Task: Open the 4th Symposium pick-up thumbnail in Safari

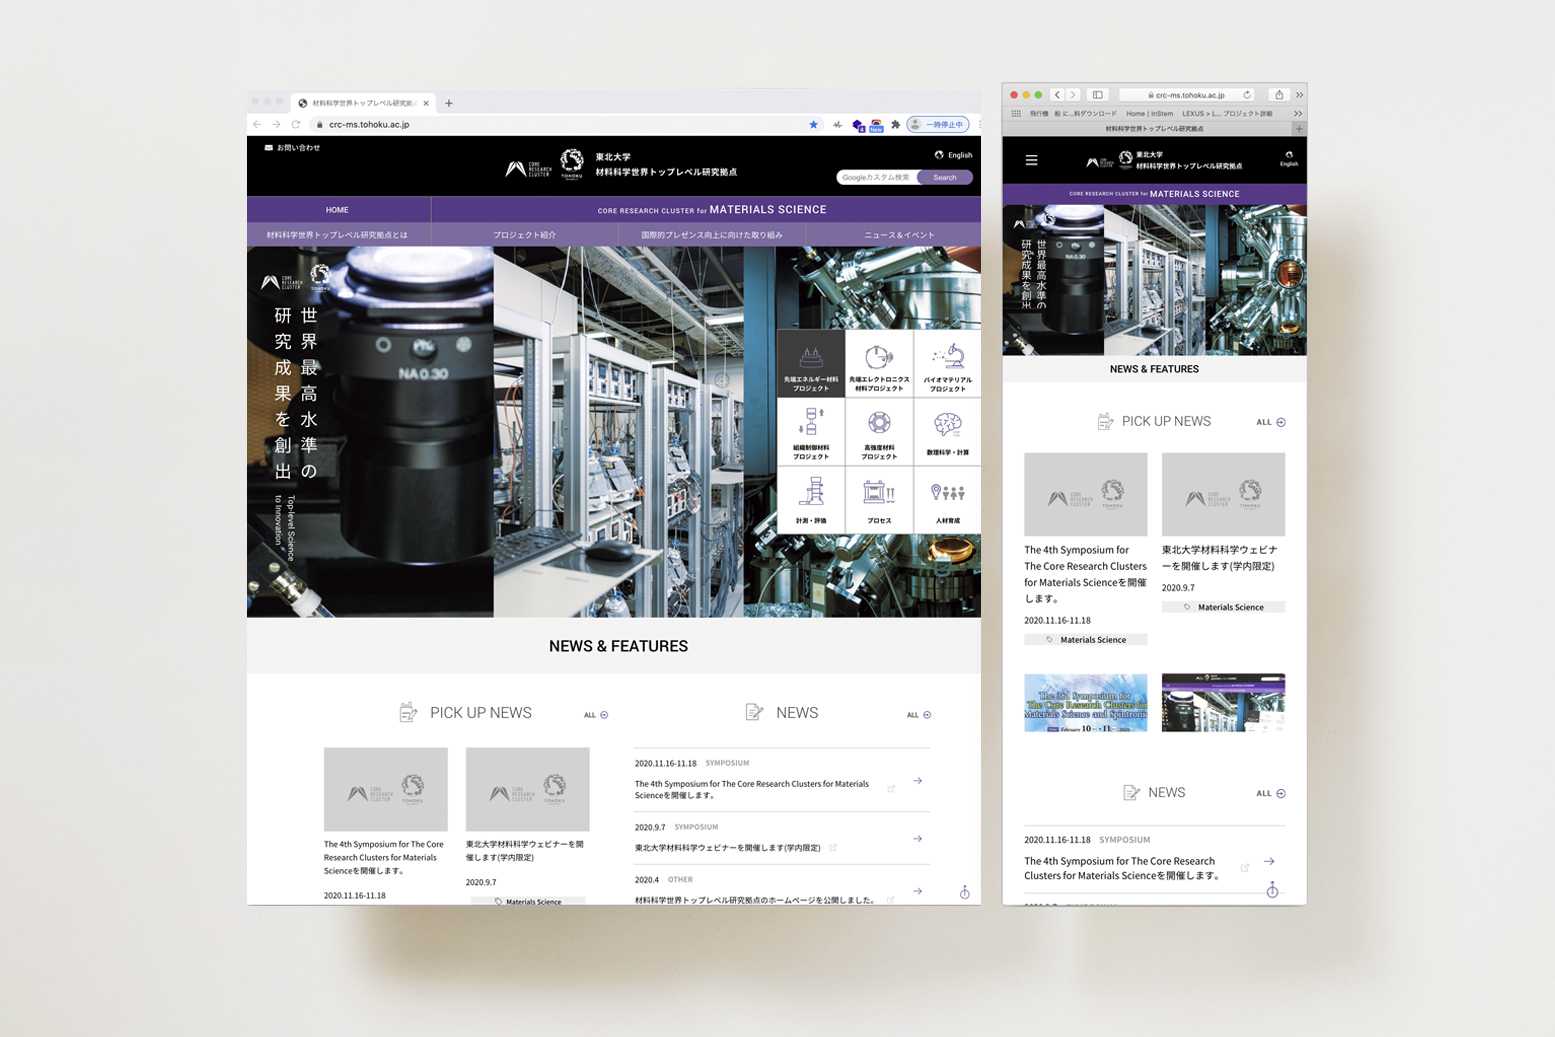Action: pos(1086,494)
